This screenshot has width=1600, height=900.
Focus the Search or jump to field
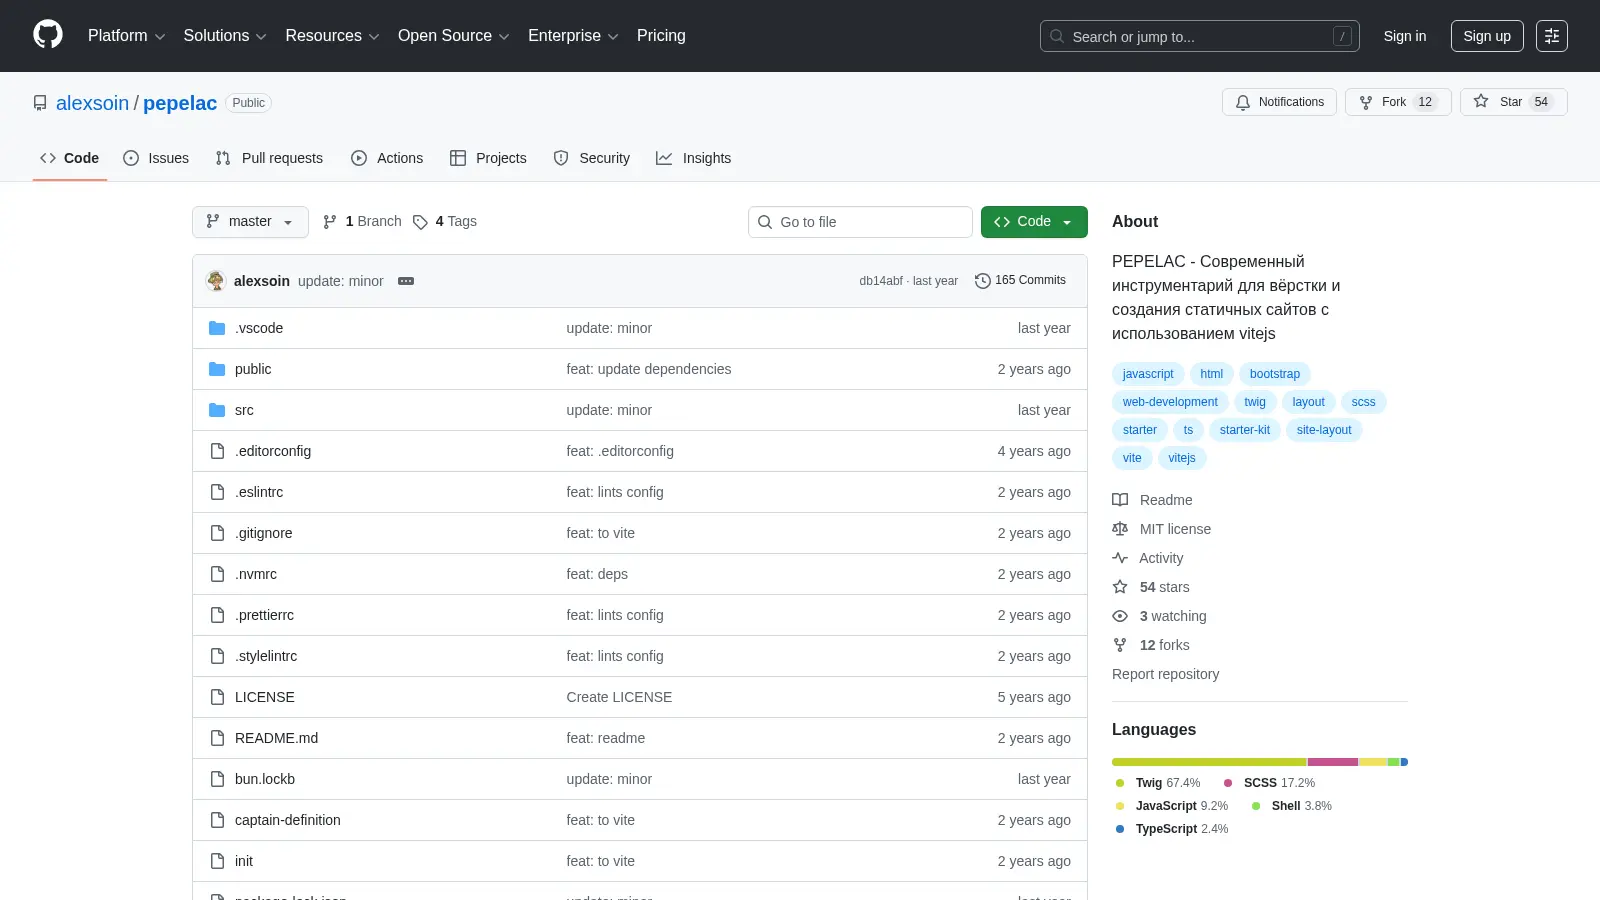pos(1200,36)
